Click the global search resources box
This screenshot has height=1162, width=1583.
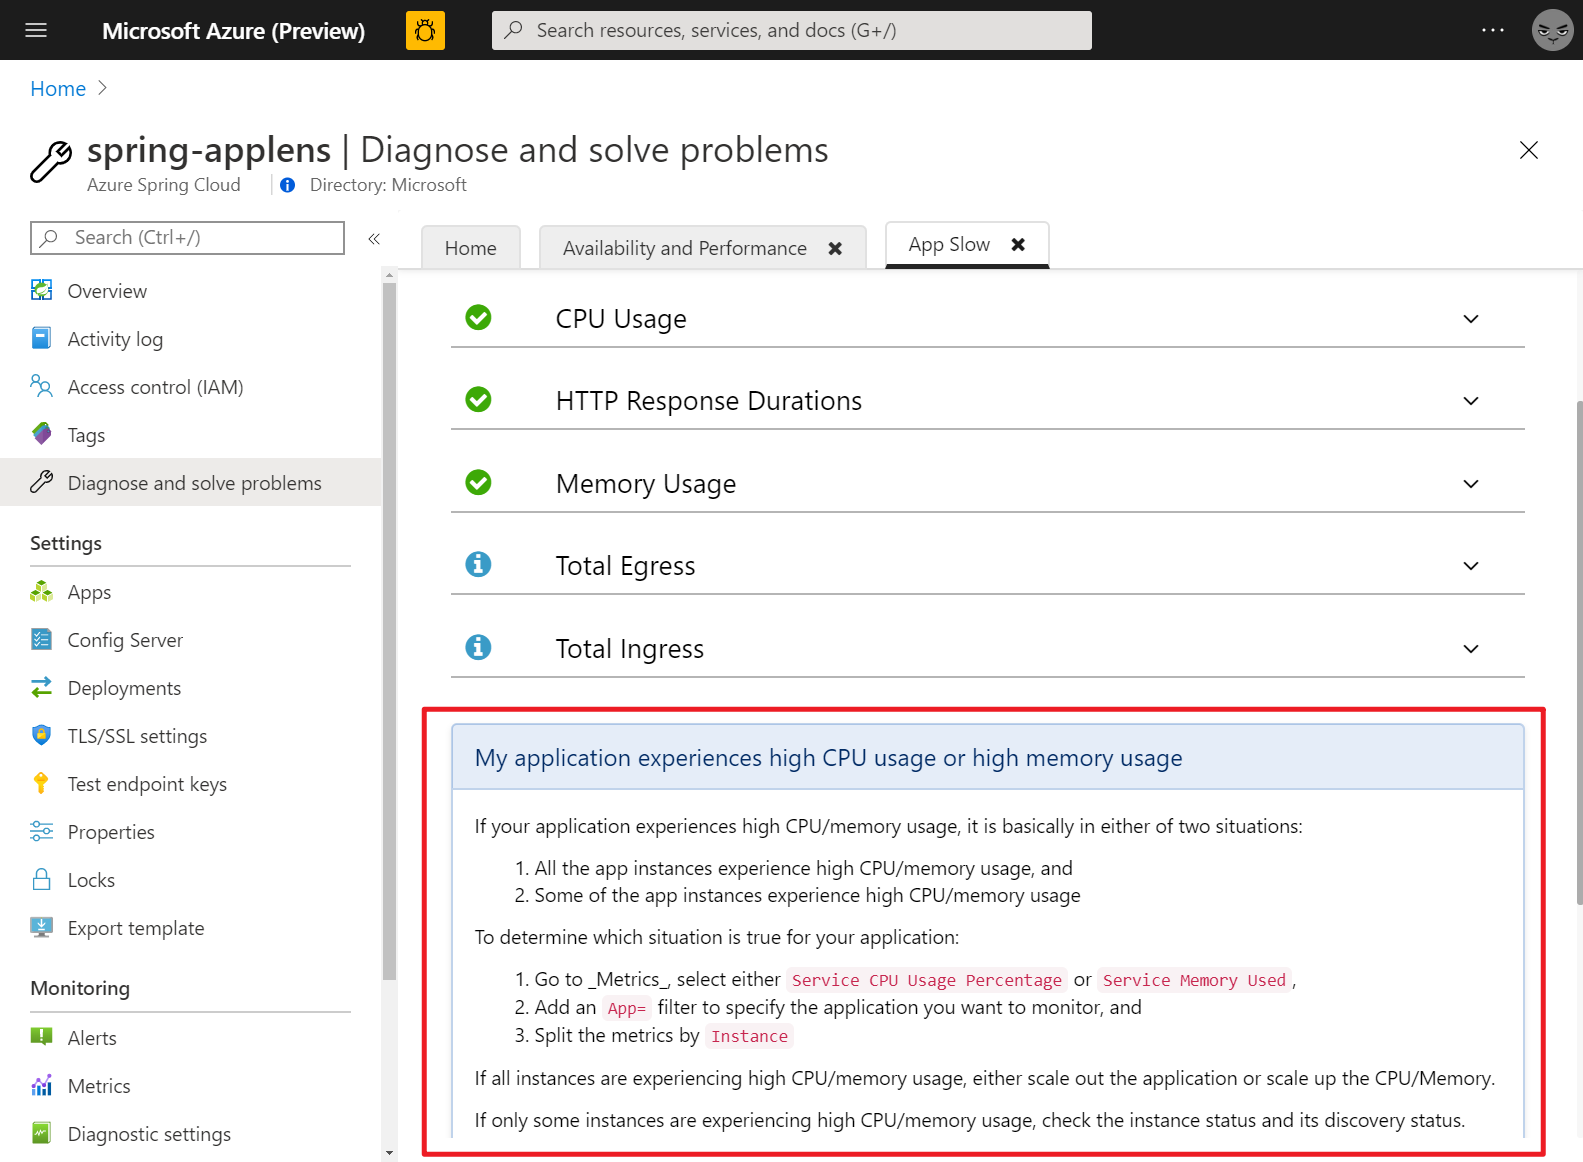pos(791,30)
